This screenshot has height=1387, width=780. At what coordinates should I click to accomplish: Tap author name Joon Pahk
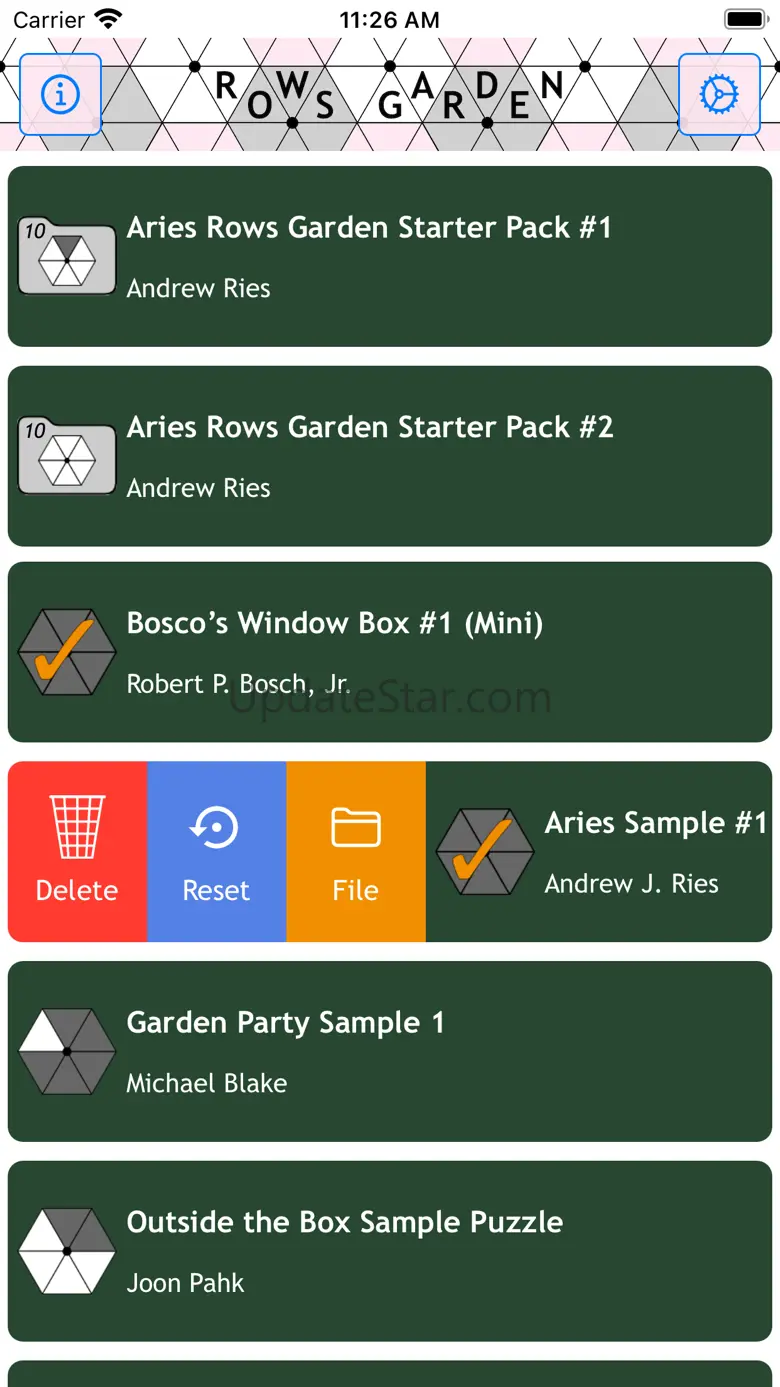(x=185, y=1283)
